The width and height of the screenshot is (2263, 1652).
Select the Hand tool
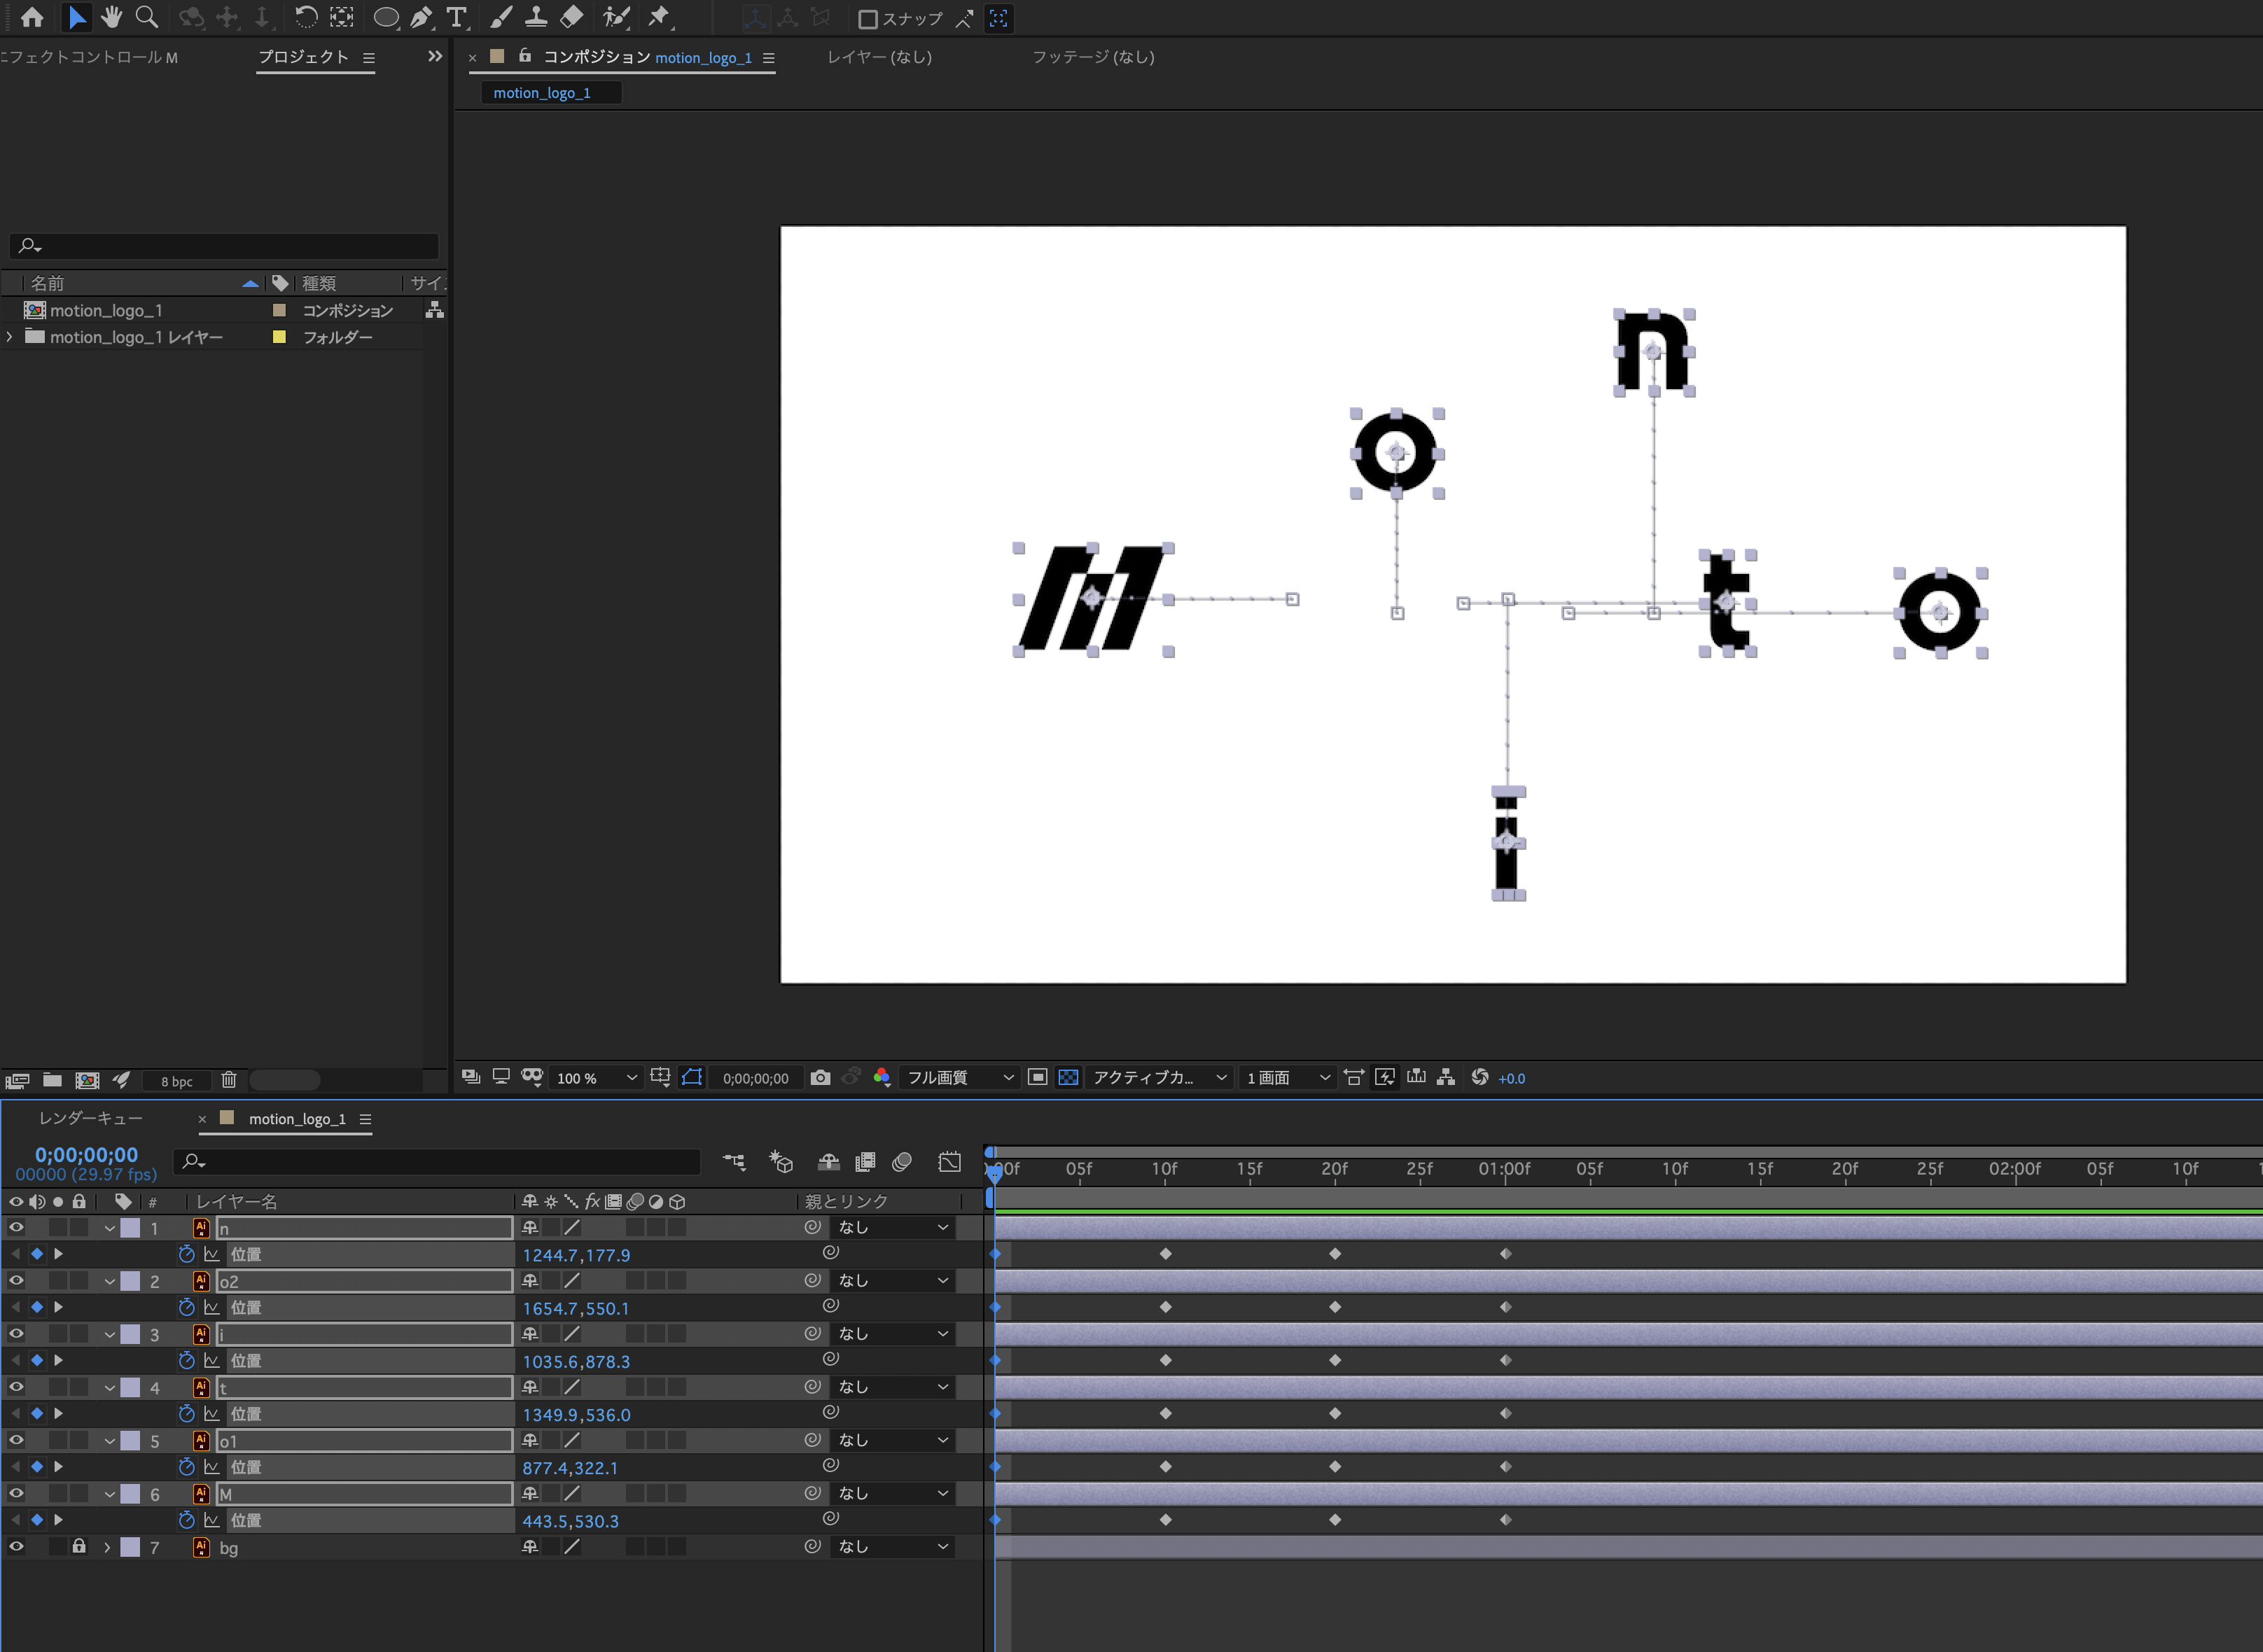click(113, 17)
